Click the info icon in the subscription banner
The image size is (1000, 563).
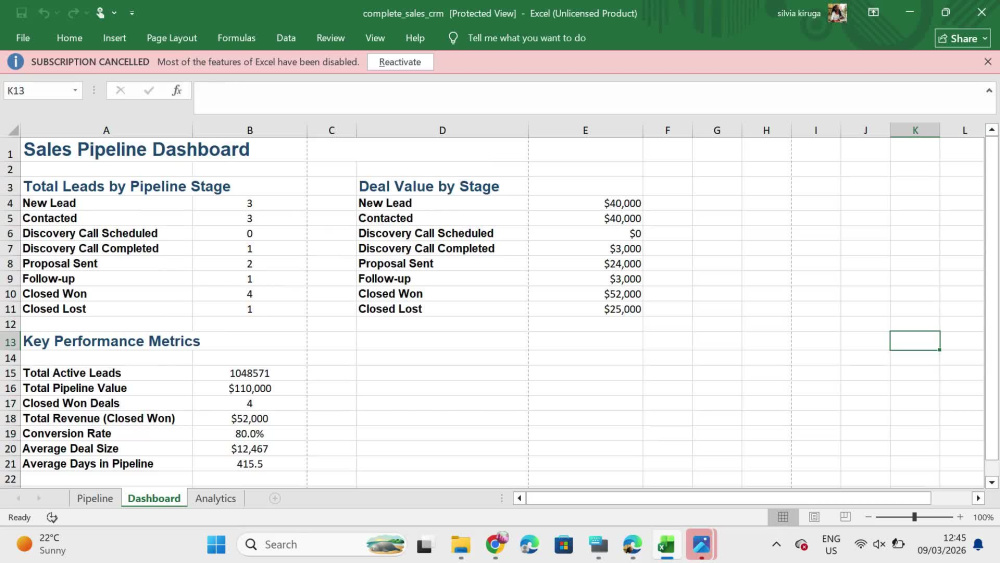15,62
